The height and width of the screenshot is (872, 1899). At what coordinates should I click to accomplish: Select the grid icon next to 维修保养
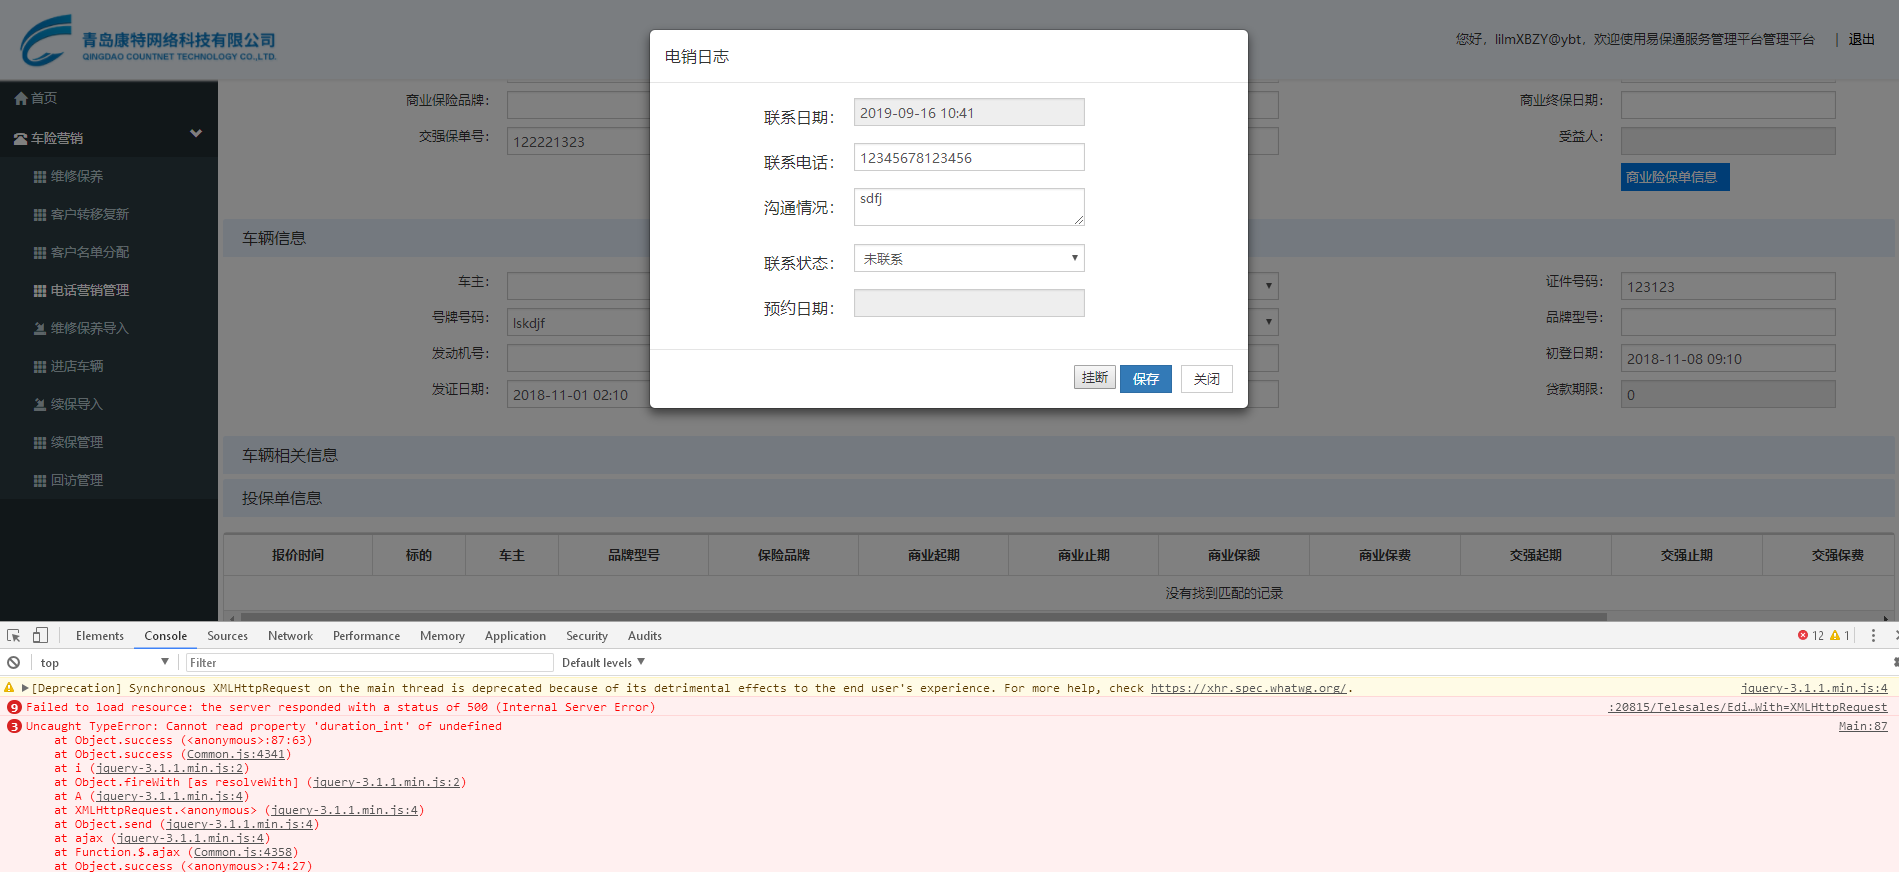[x=40, y=177]
